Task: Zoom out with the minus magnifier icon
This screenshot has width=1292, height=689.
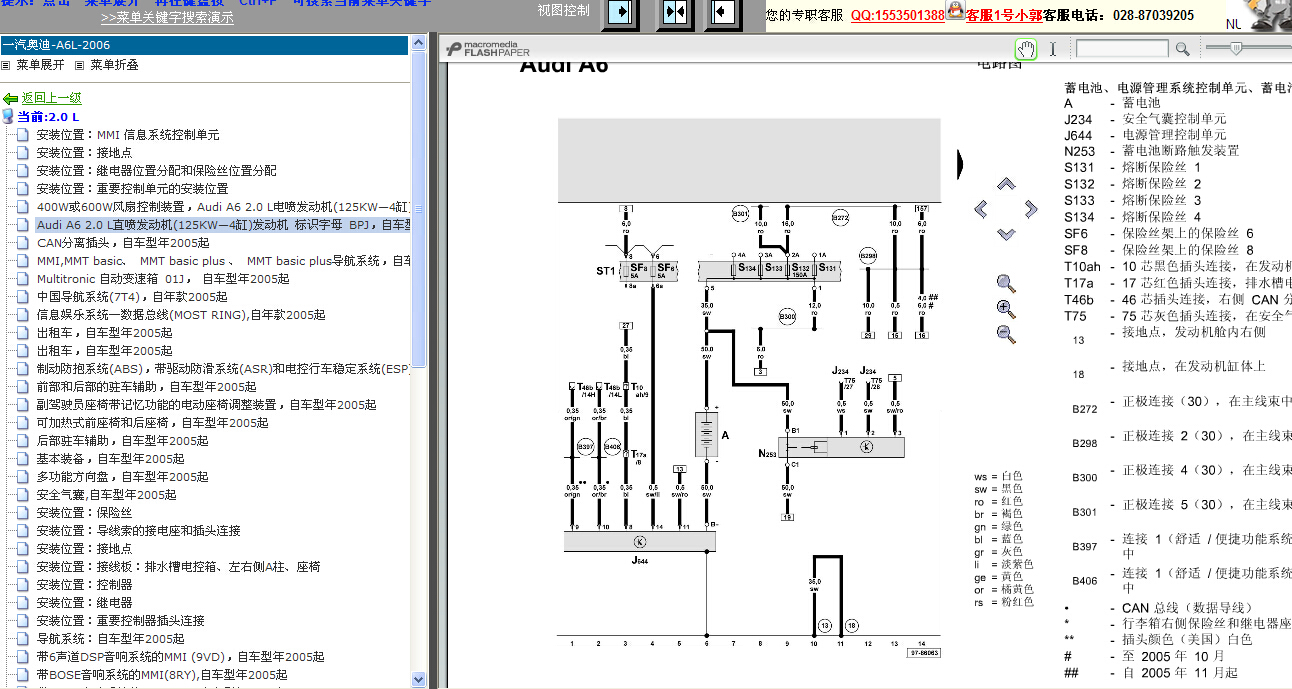Action: click(1007, 334)
